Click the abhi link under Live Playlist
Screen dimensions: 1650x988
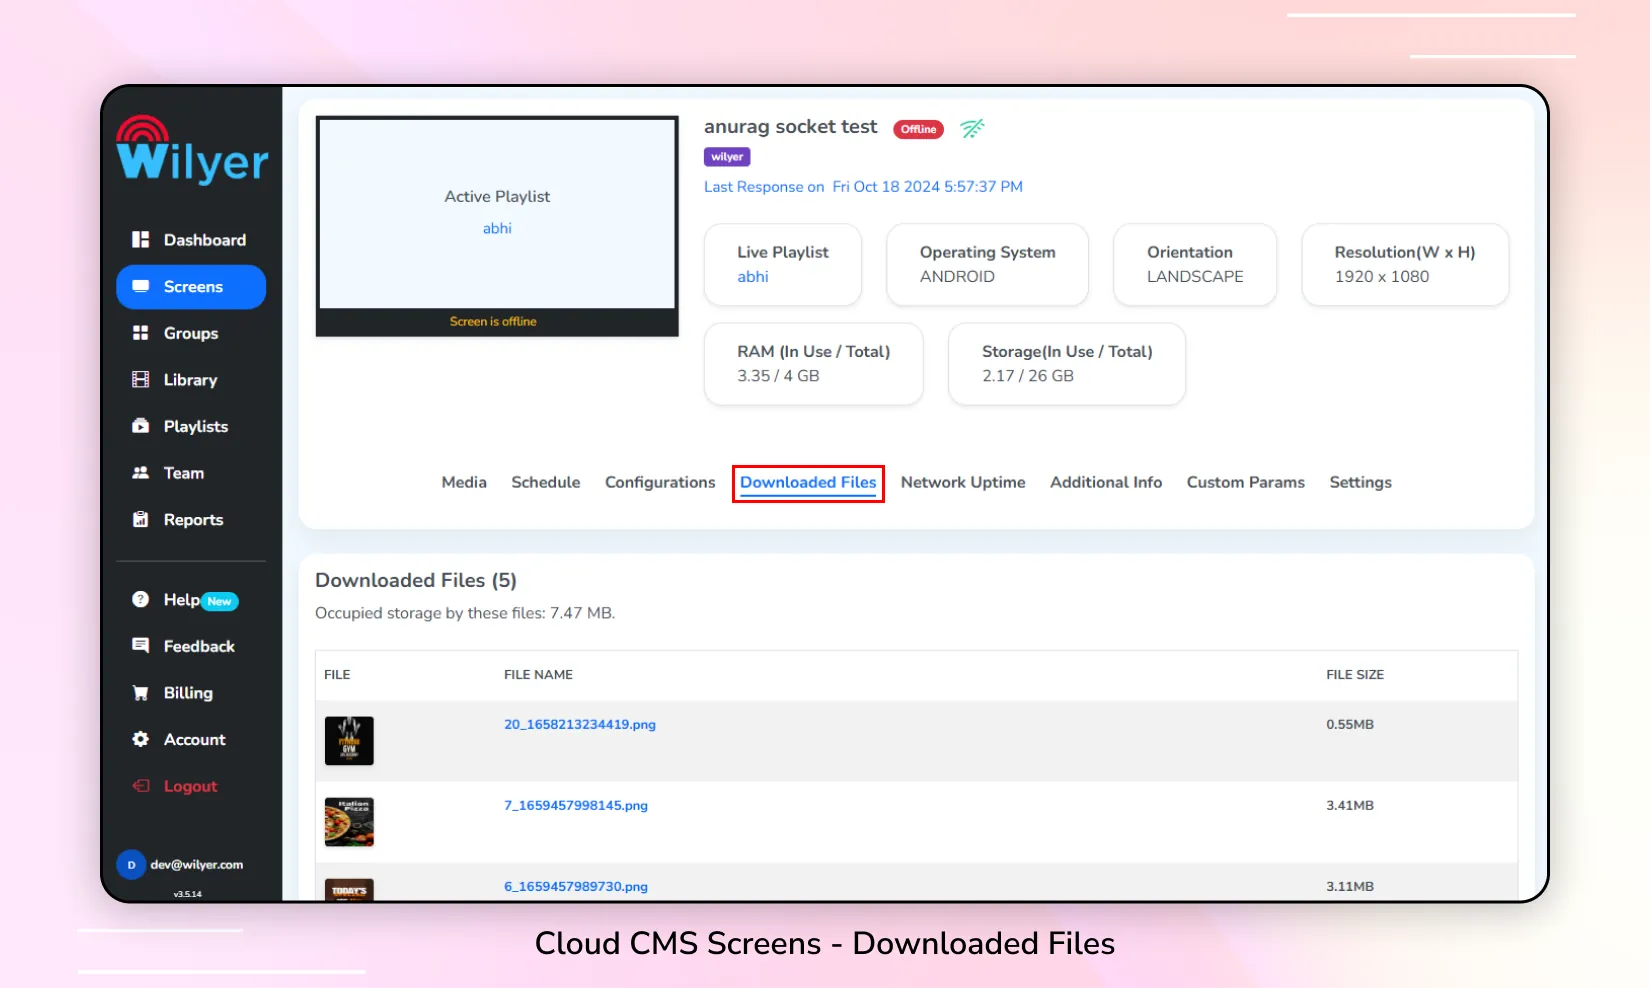[753, 277]
